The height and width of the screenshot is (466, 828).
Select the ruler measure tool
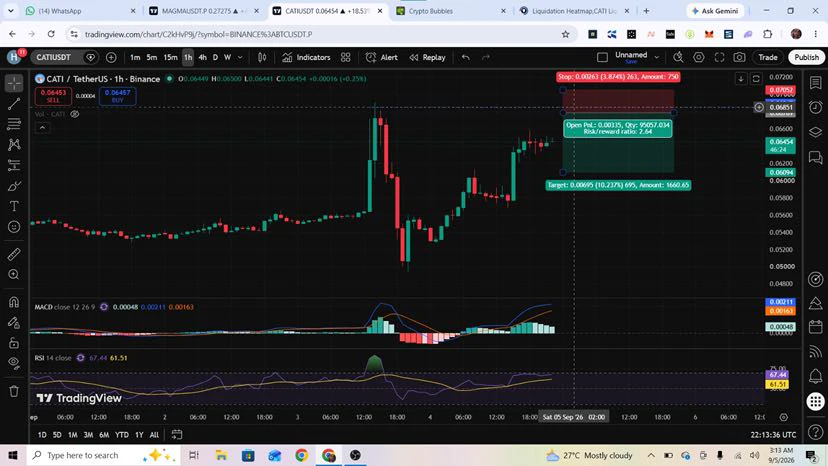(14, 254)
